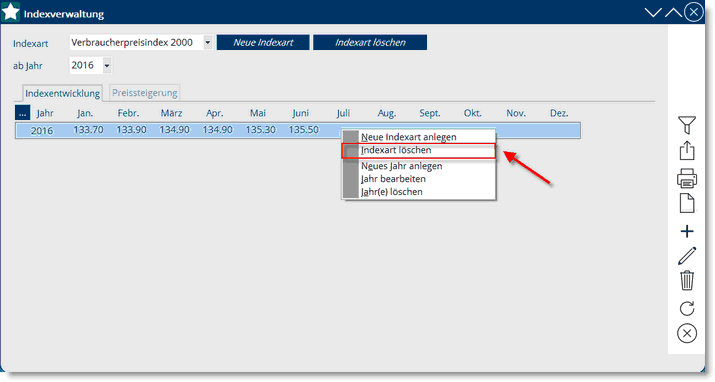The image size is (715, 382).
Task: Click the Juli column header
Action: click(x=343, y=113)
